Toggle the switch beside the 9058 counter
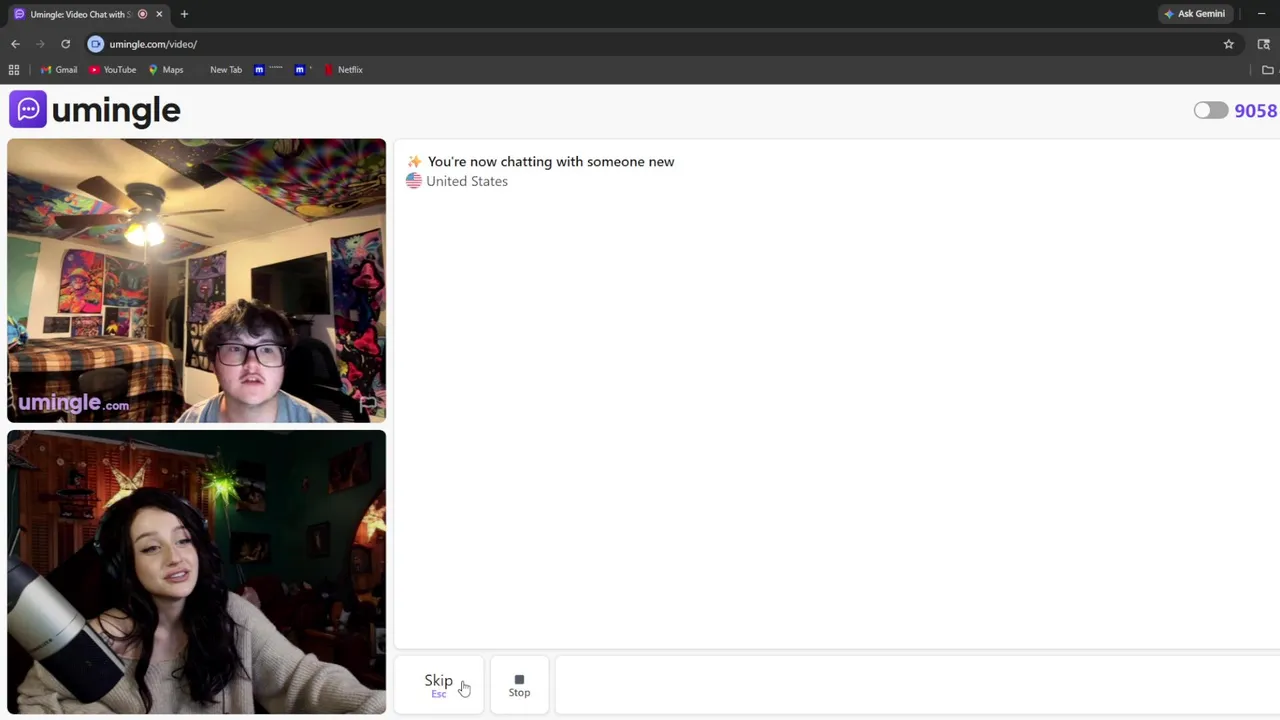1280x720 pixels. tap(1210, 110)
